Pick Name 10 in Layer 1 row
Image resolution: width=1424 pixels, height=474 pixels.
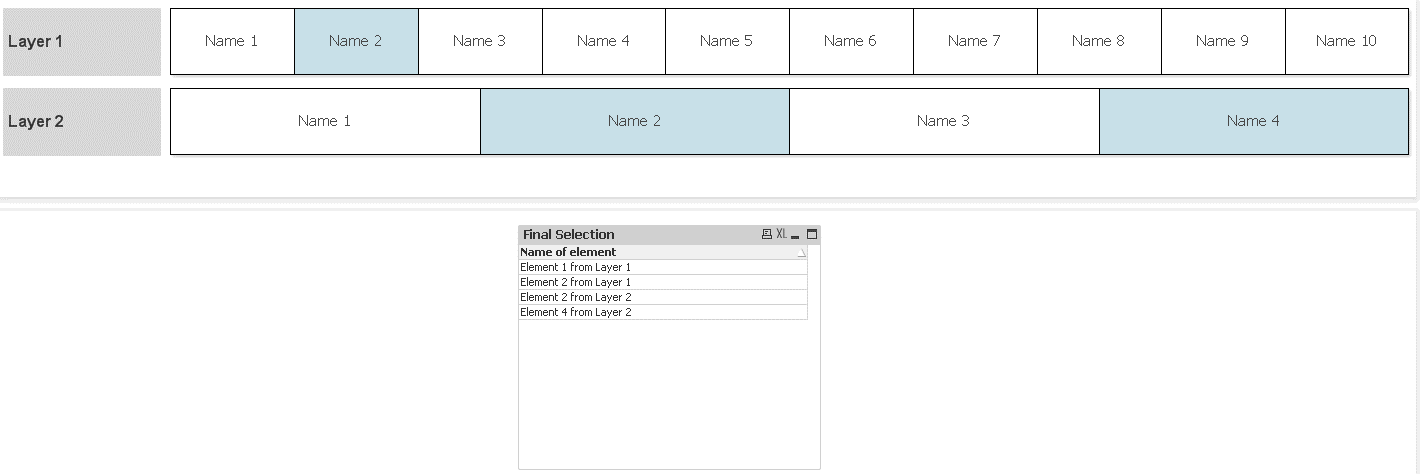pyautogui.click(x=1346, y=42)
